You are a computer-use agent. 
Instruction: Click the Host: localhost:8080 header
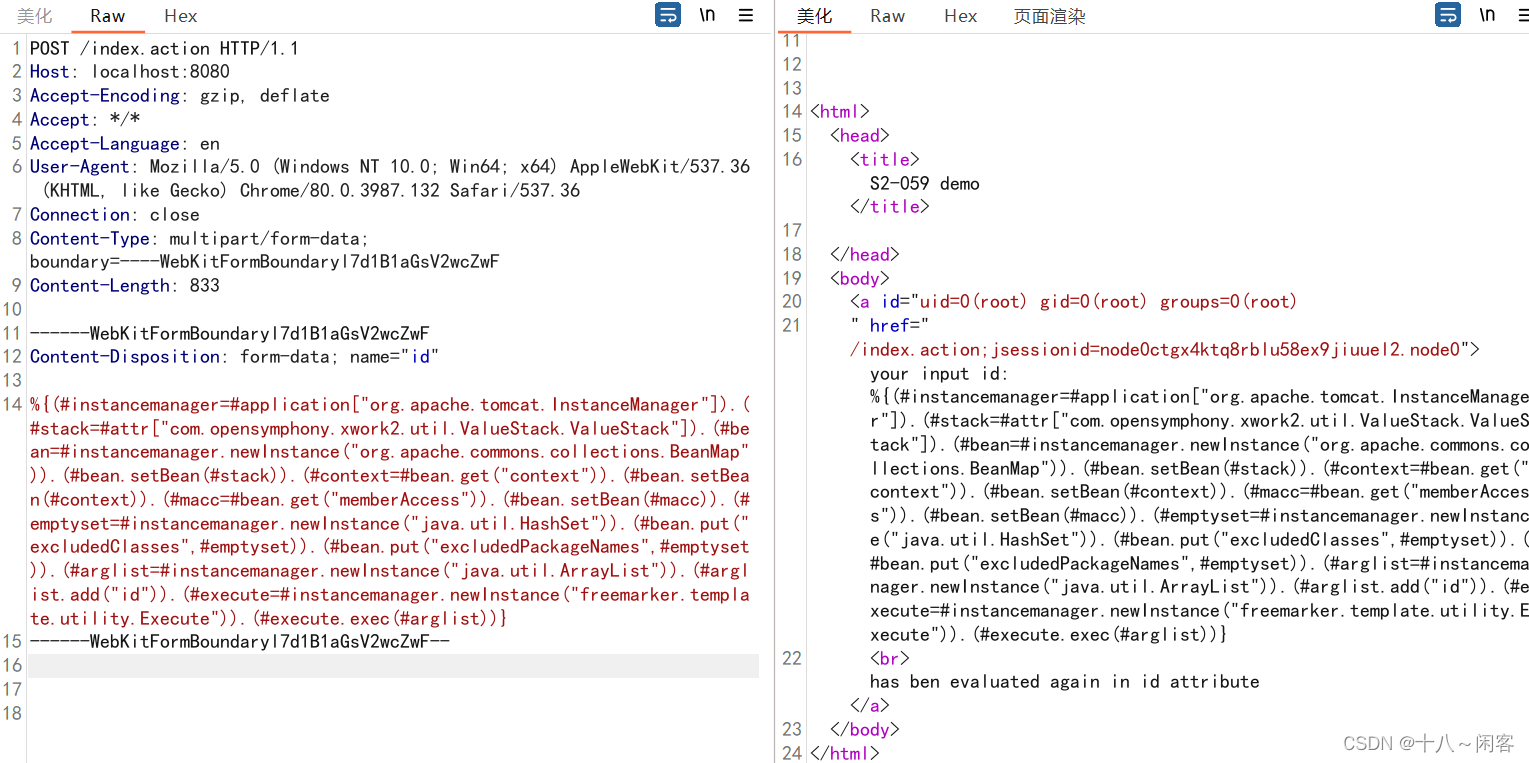click(x=130, y=72)
